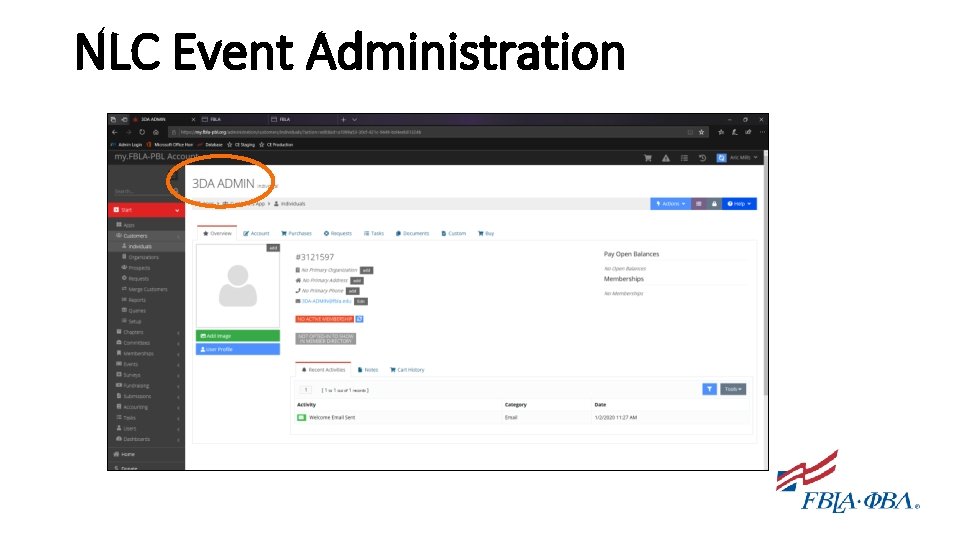Click add next to No Primary Organization
This screenshot has height=540, width=960.
coord(366,270)
